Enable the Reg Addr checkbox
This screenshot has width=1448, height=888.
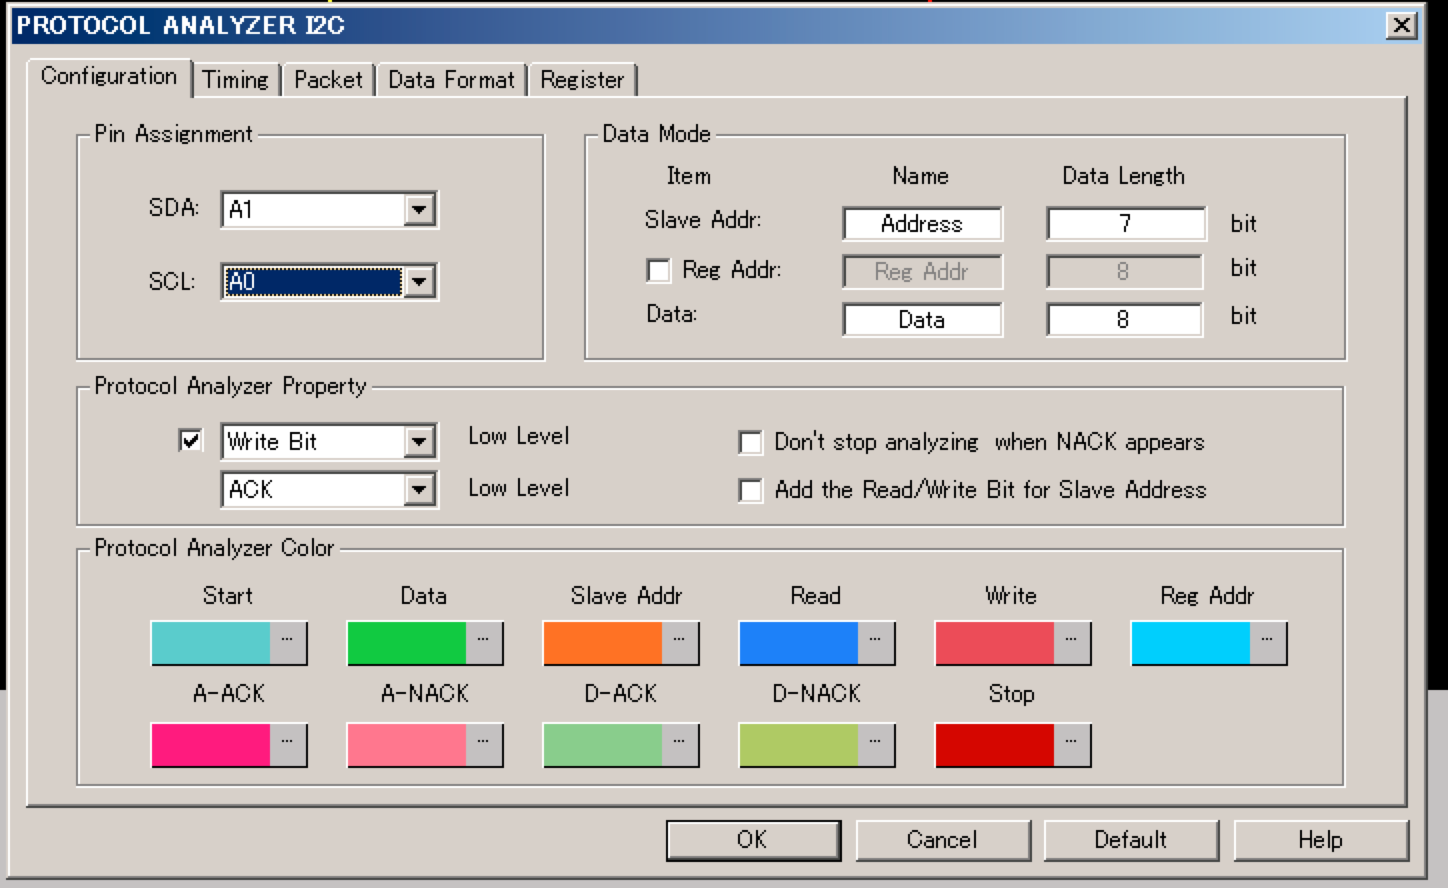(x=659, y=271)
